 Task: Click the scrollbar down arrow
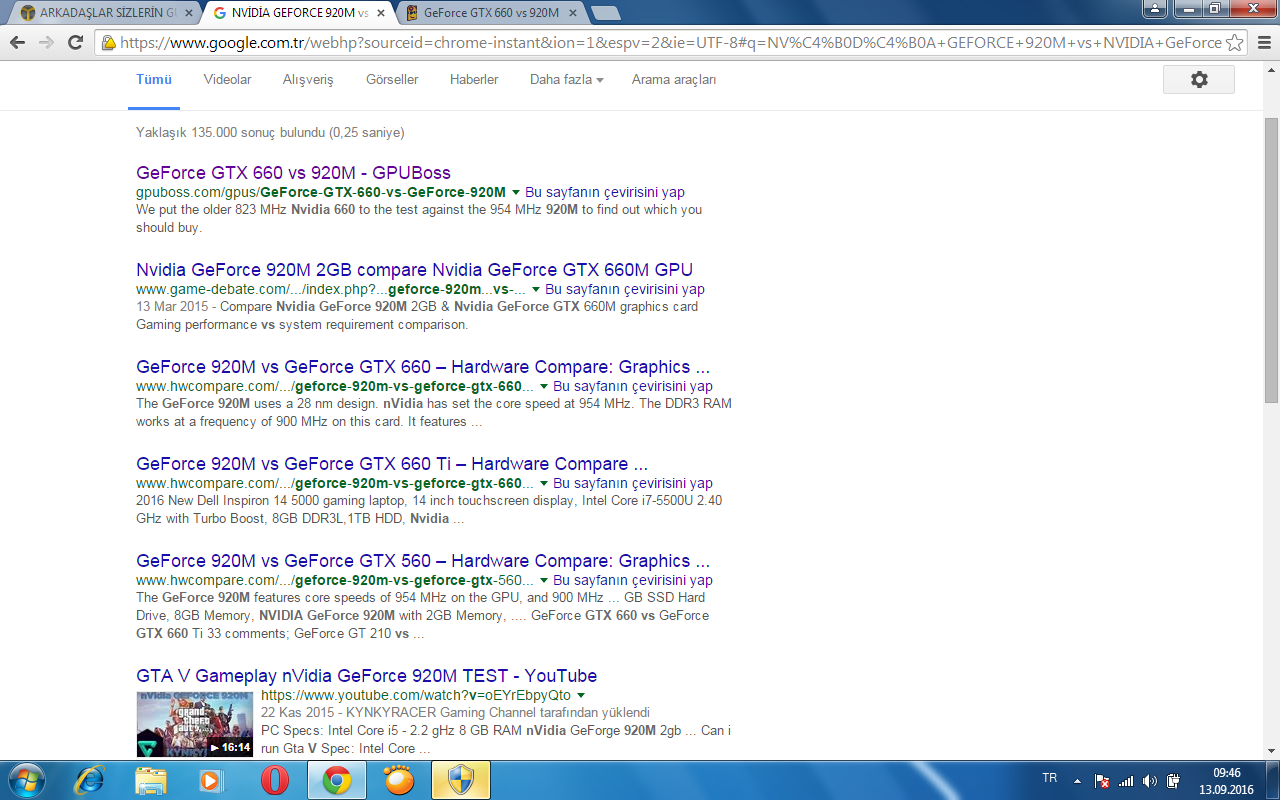(x=1271, y=751)
